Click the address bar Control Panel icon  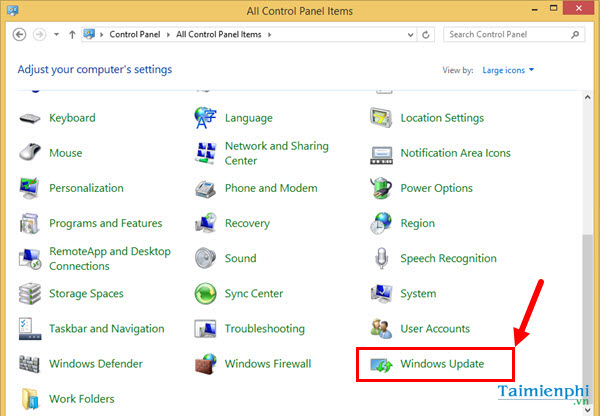89,34
